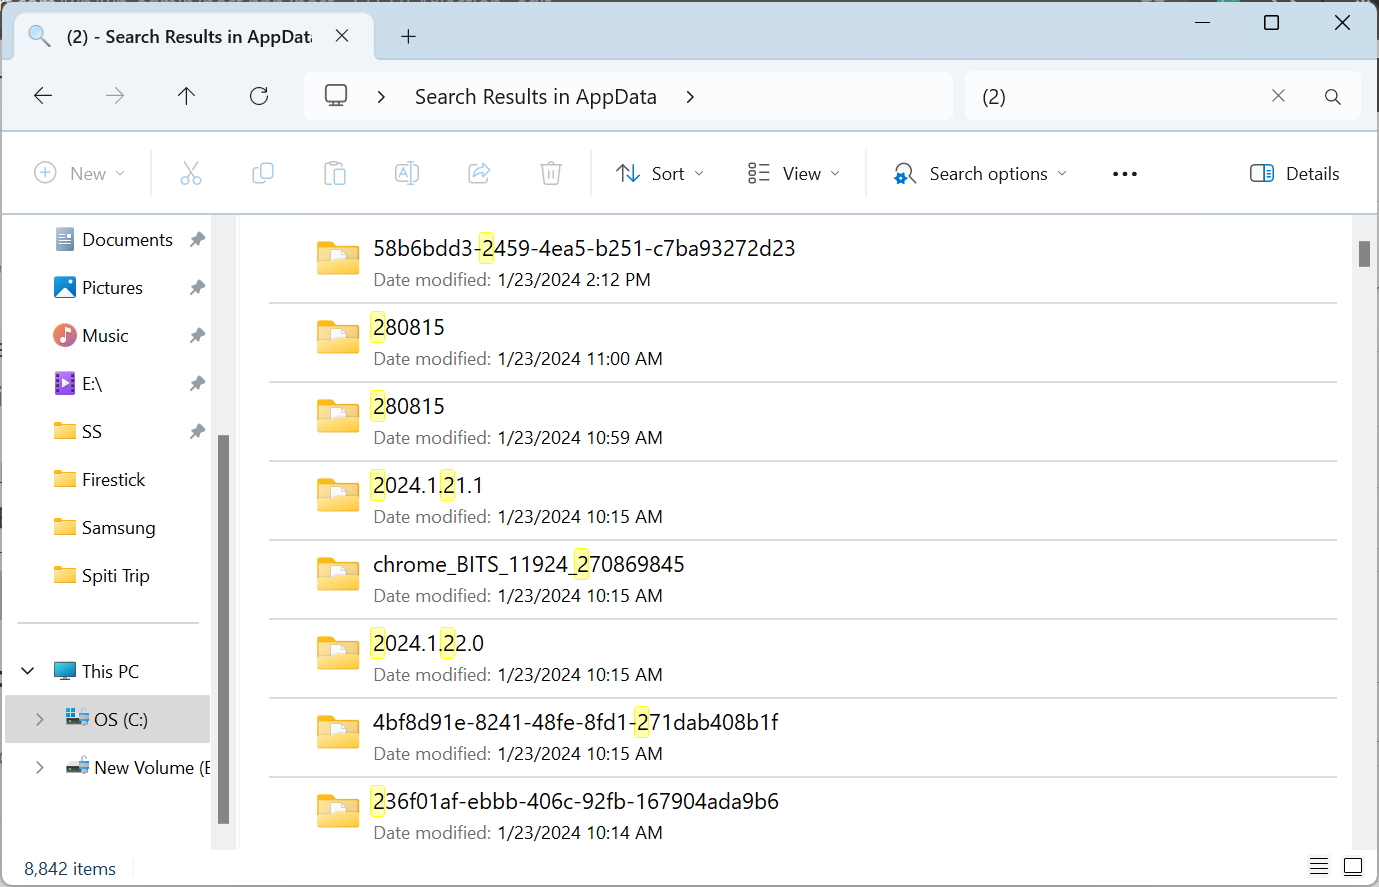
Task: Click the Copy icon in toolbar
Action: (263, 173)
